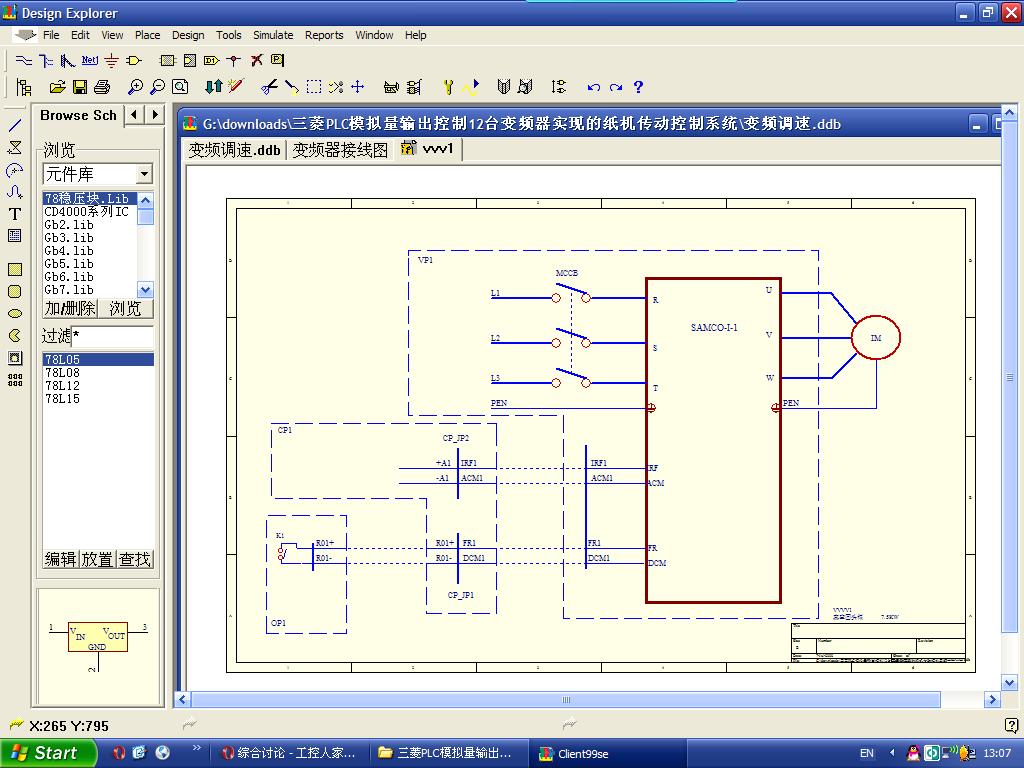Select the Zoom In magnifier tool

(x=135, y=87)
